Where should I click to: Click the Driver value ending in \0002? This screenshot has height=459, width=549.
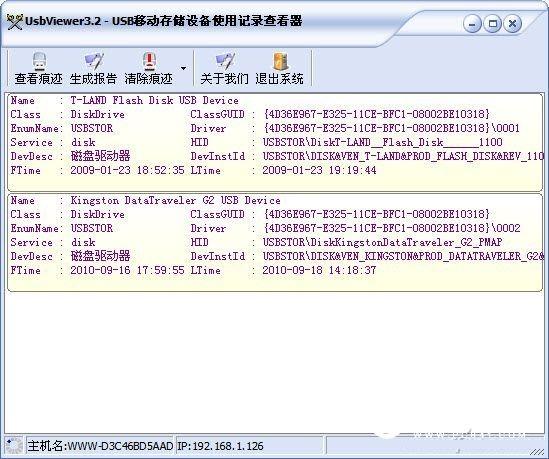pyautogui.click(x=391, y=228)
